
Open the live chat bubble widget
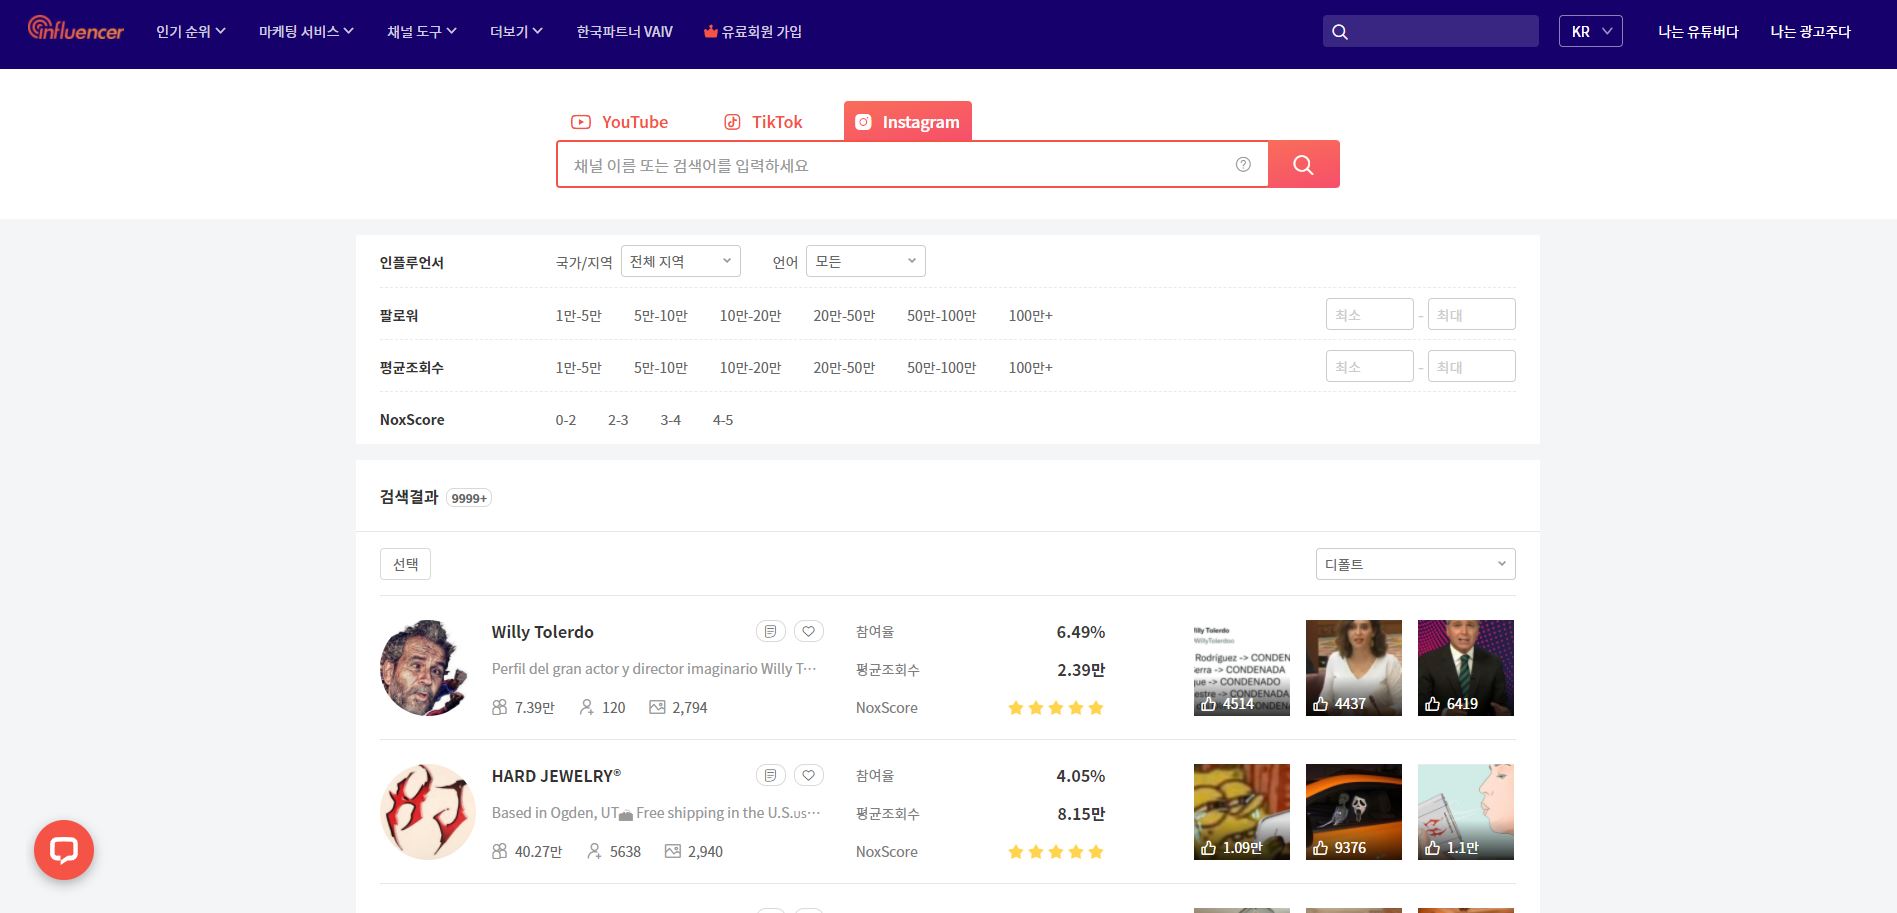point(64,850)
